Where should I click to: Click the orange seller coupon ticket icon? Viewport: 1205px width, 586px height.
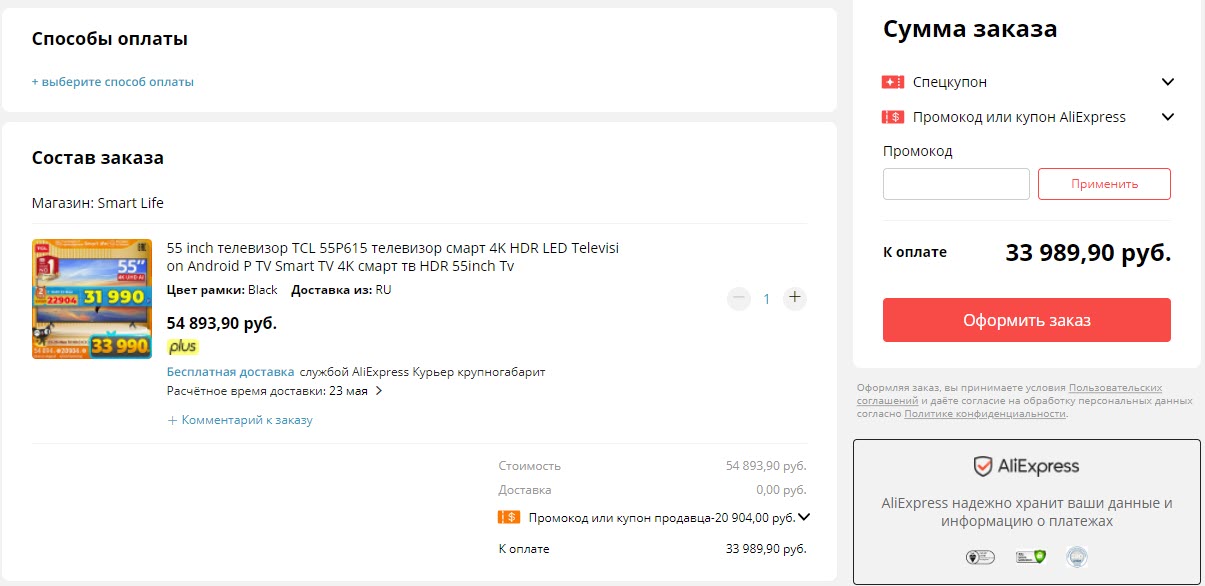508,516
